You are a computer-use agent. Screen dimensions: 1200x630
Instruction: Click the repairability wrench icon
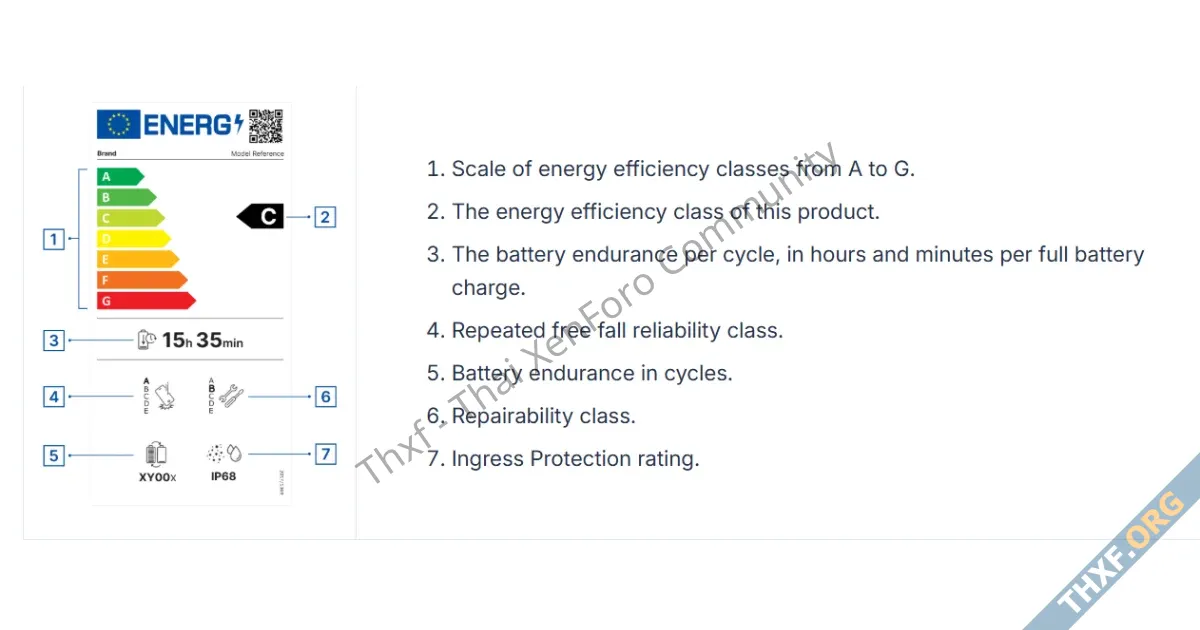(x=230, y=396)
